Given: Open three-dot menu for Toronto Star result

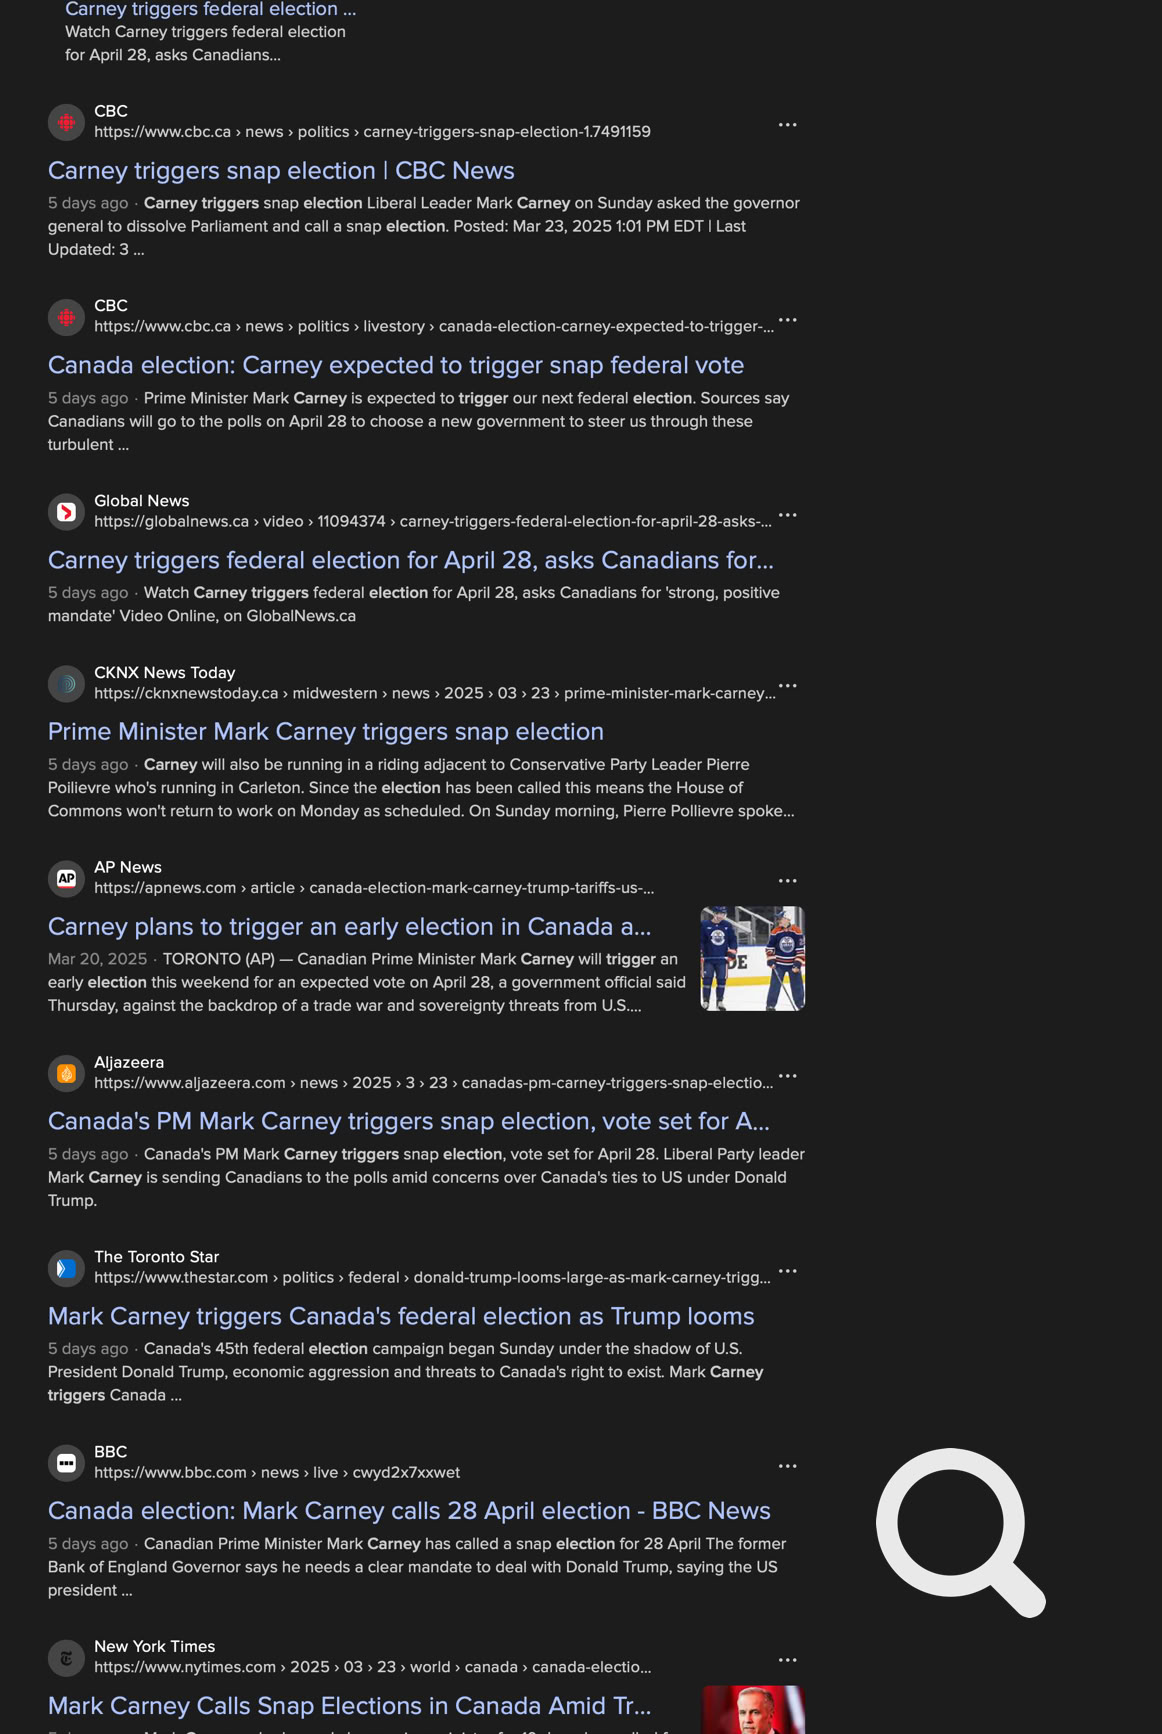Looking at the screenshot, I should click(787, 1271).
